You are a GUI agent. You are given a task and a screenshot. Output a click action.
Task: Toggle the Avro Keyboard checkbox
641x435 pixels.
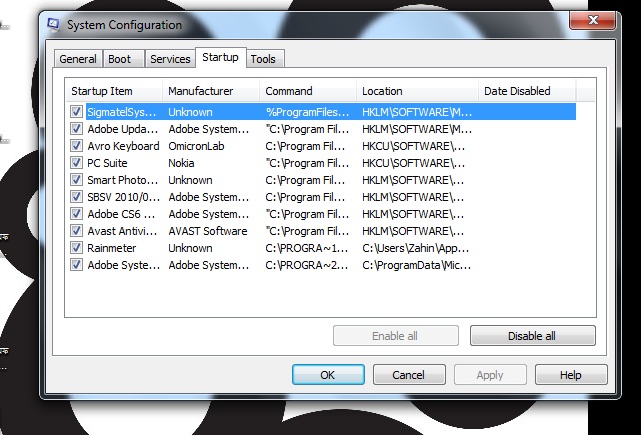[76, 146]
